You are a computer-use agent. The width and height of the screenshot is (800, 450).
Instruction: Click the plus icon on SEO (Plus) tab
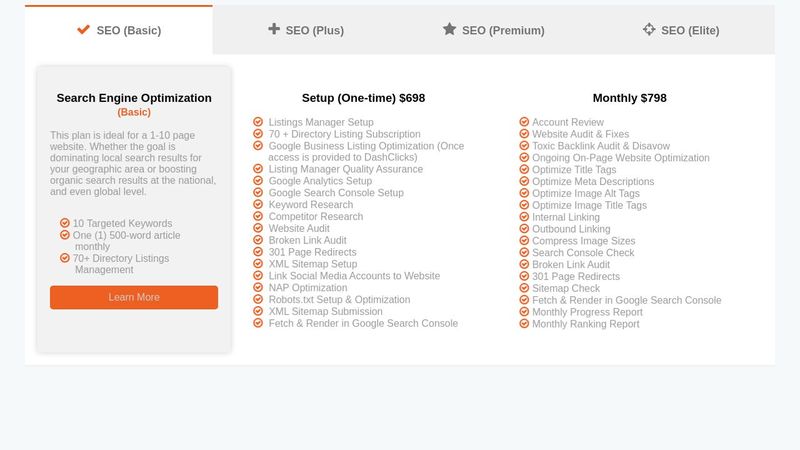coord(274,30)
